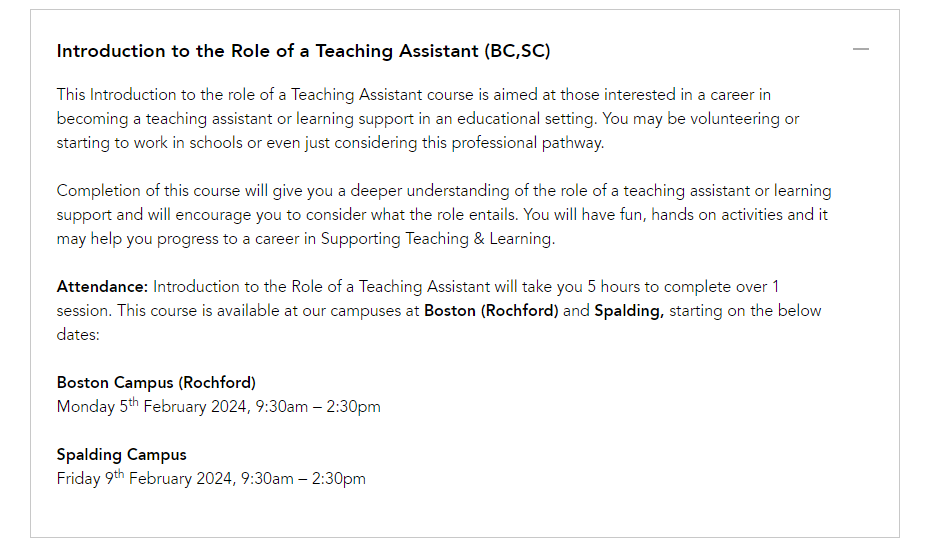Click bold Spalding, in the attendance paragraph

(x=629, y=311)
